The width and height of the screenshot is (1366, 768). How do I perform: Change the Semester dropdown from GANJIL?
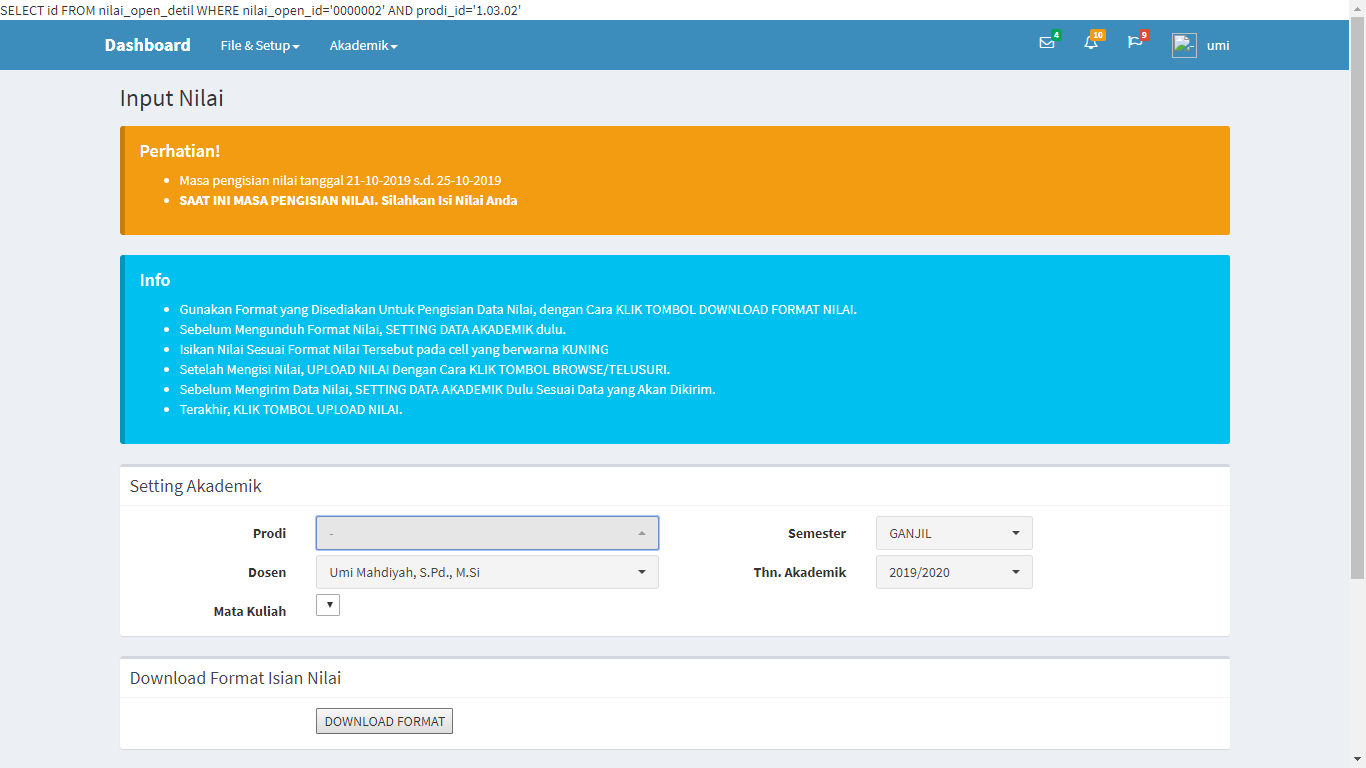pyautogui.click(x=954, y=533)
